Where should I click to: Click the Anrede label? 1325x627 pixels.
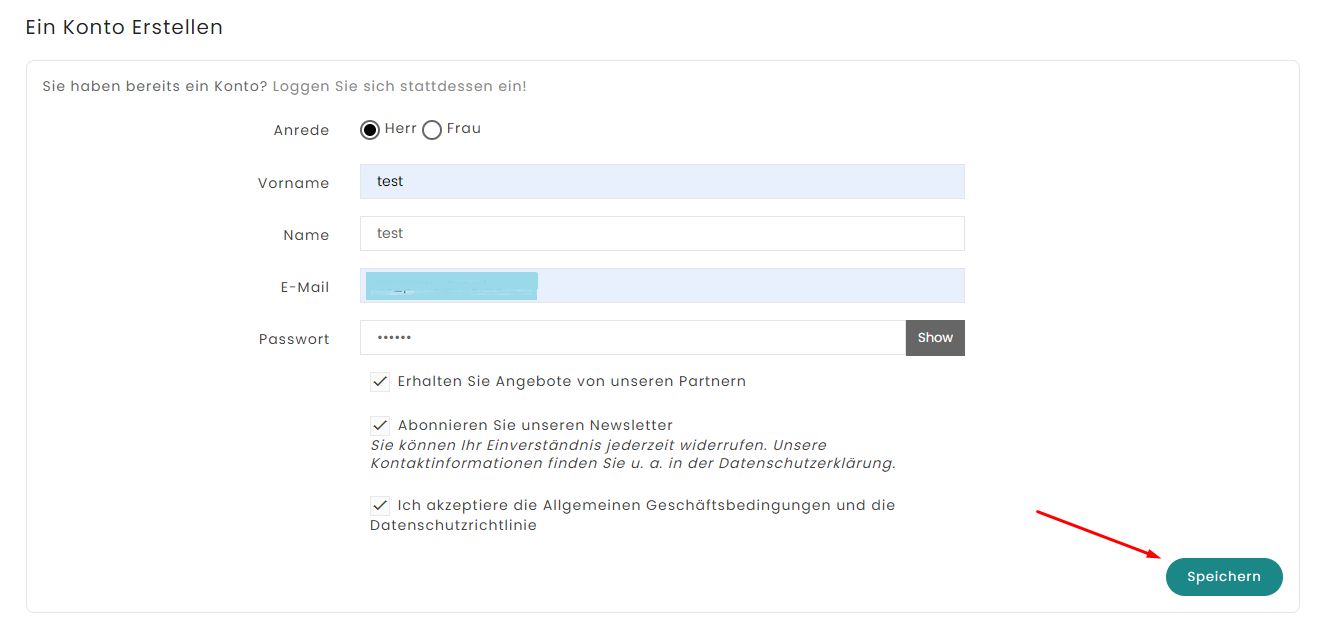point(301,131)
